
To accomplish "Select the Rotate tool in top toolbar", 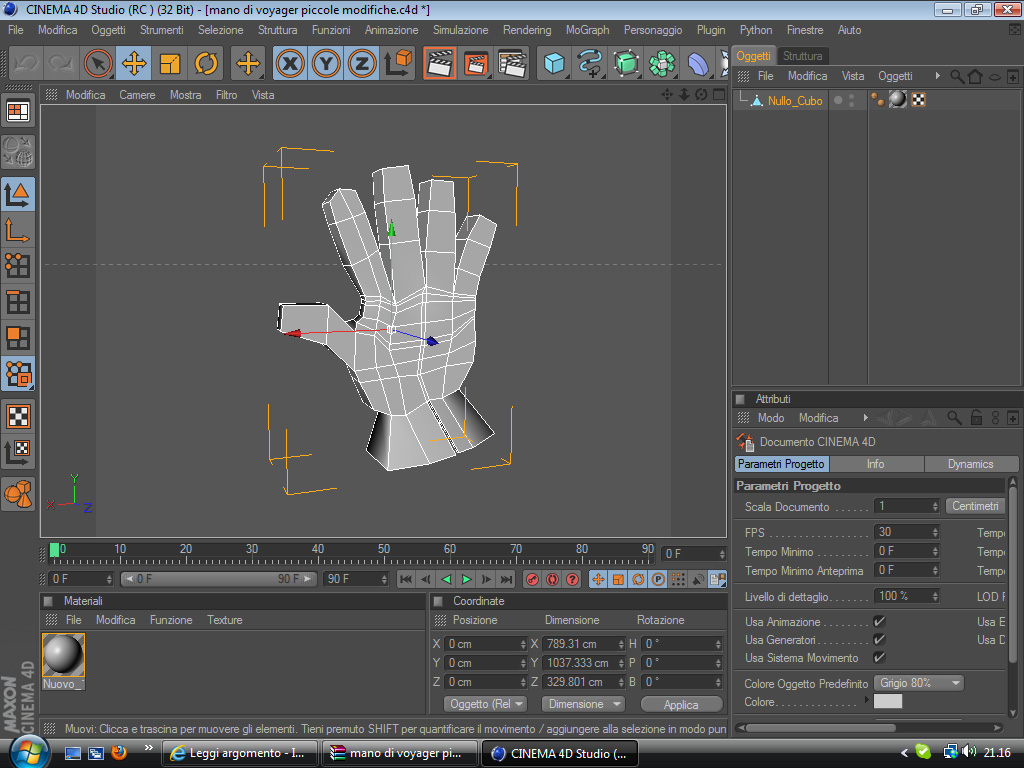I will pos(207,64).
